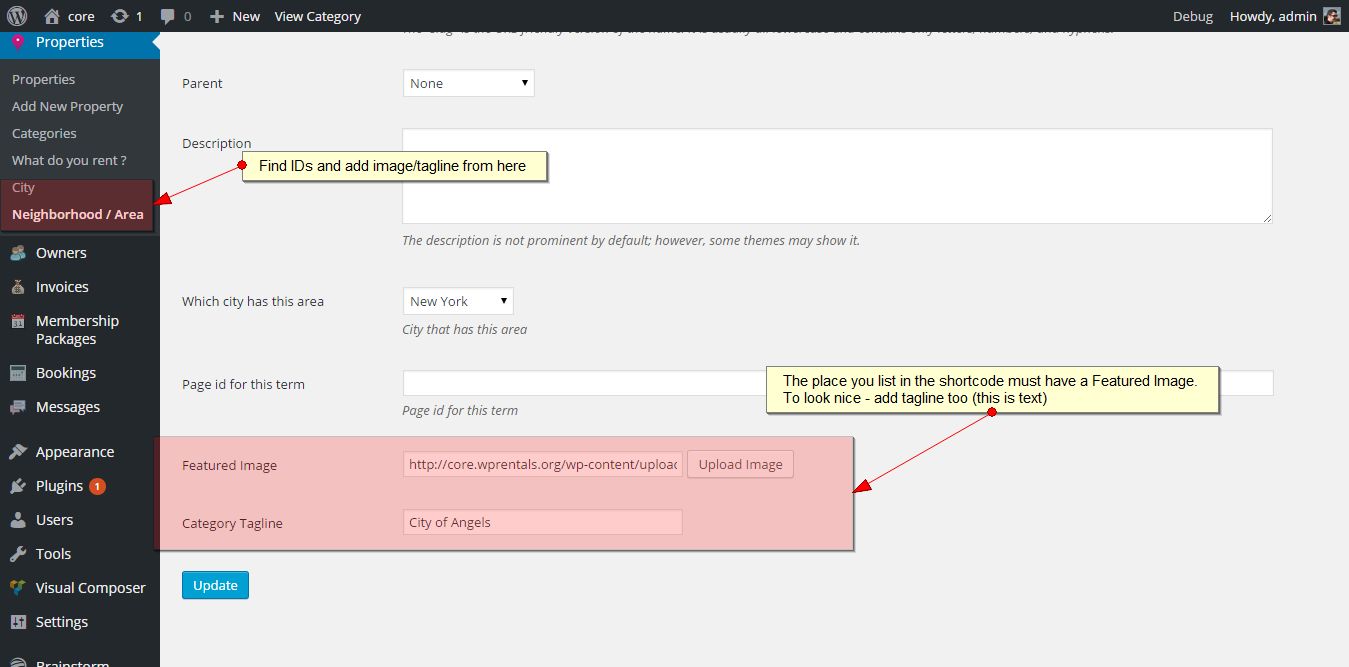The image size is (1349, 667).
Task: Go to the Categories submenu link
Action: (44, 133)
